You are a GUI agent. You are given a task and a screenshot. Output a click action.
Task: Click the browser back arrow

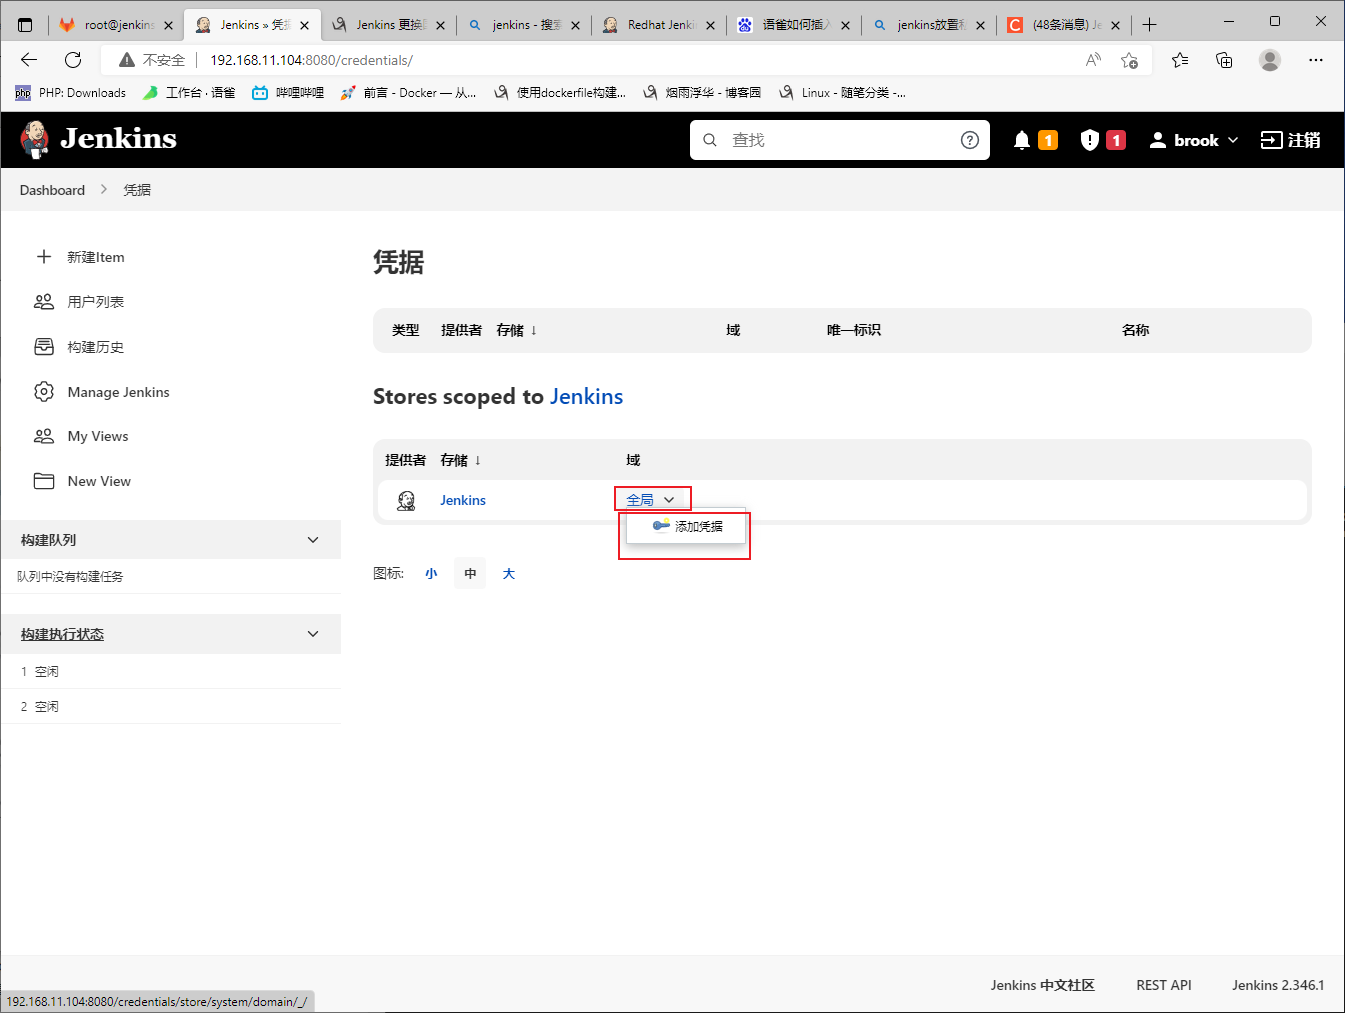(29, 60)
